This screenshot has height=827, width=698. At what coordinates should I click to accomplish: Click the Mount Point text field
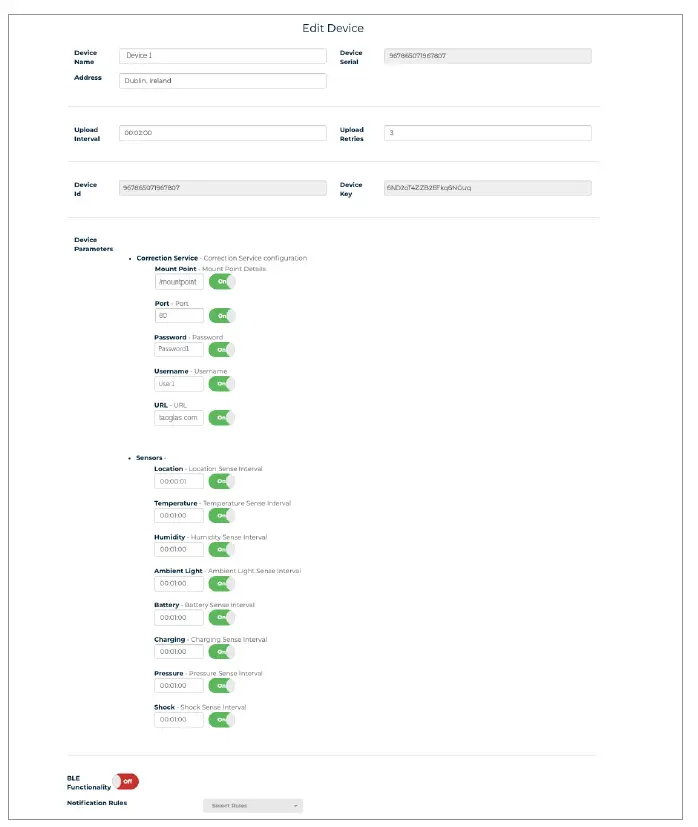pyautogui.click(x=179, y=282)
